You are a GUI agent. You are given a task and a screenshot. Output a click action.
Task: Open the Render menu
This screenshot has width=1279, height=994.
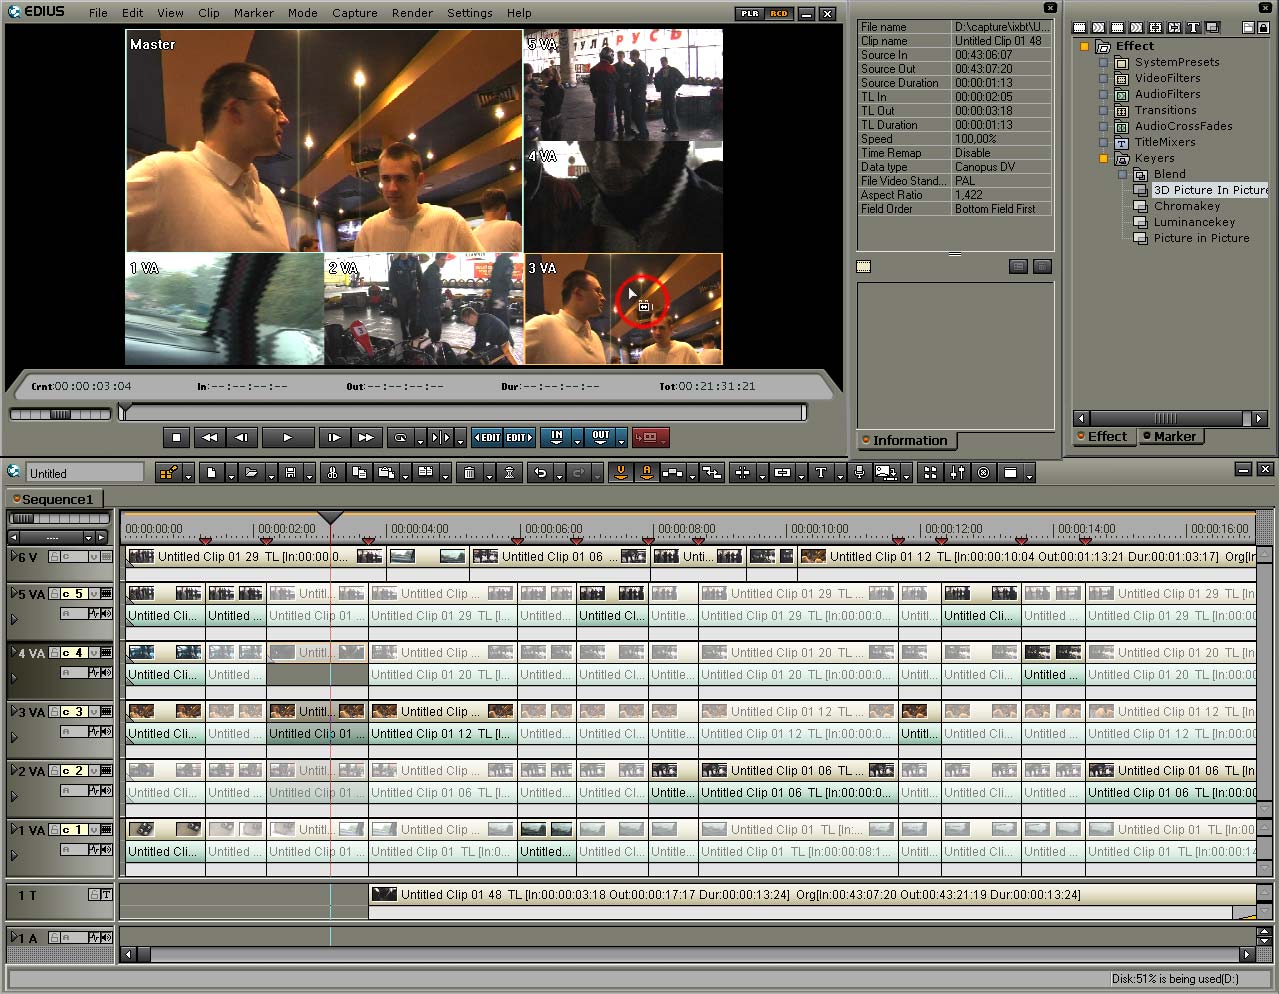click(x=412, y=13)
